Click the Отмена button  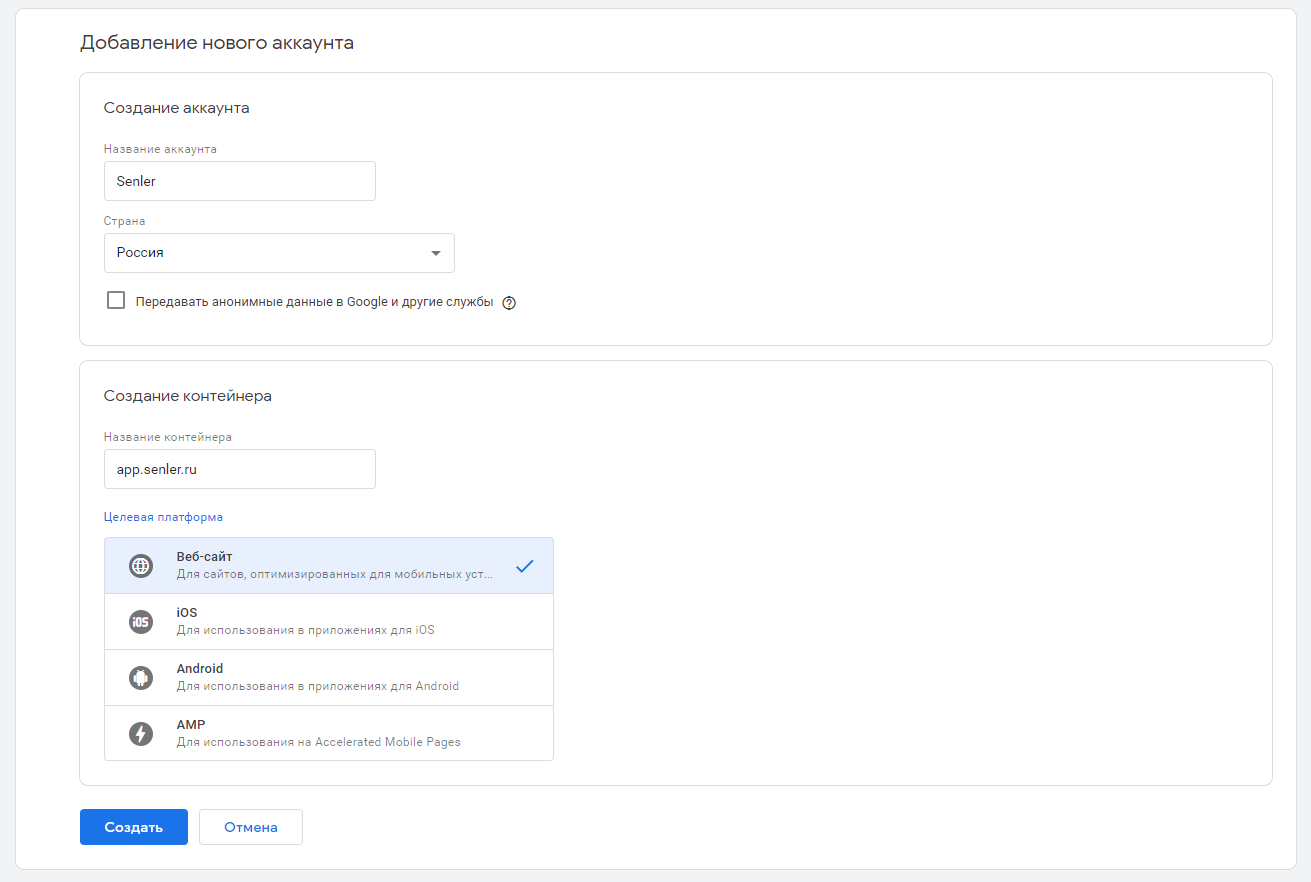(251, 827)
